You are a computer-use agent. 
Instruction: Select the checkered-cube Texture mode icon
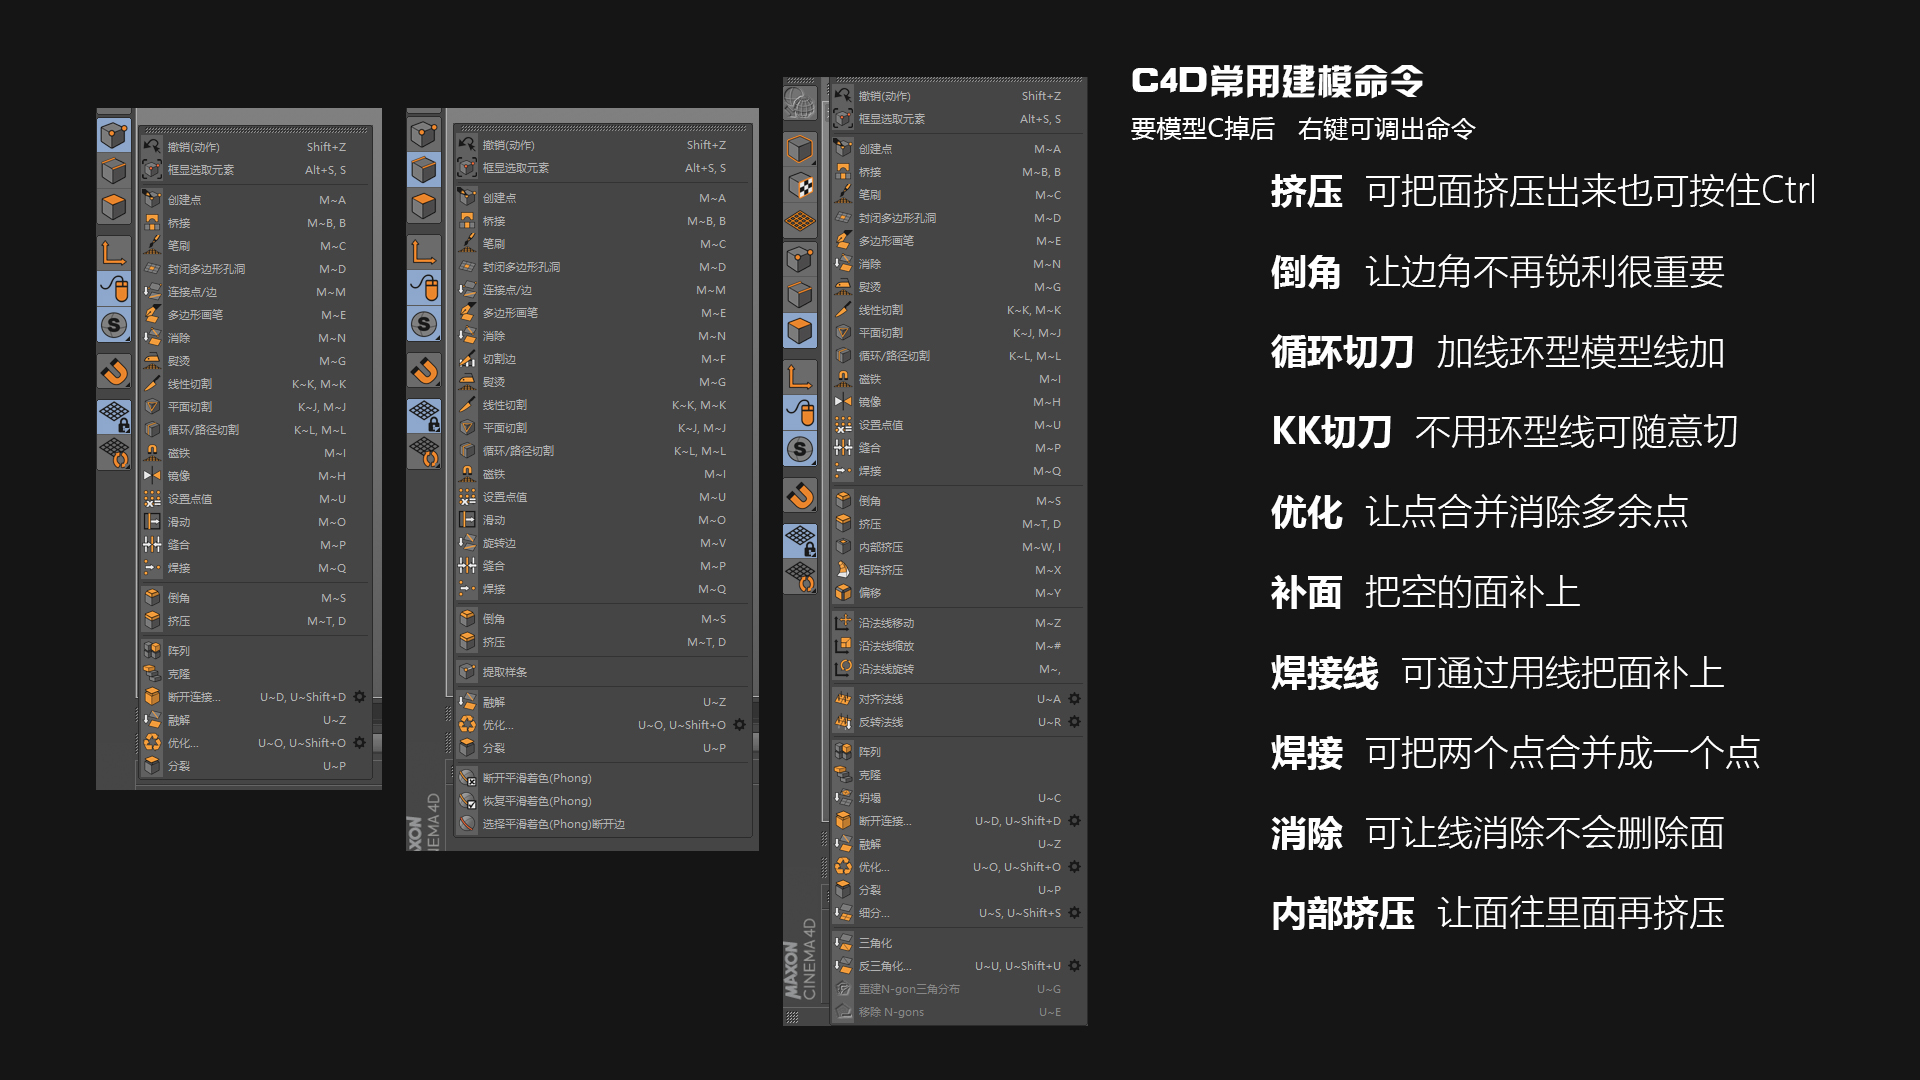pos(800,186)
